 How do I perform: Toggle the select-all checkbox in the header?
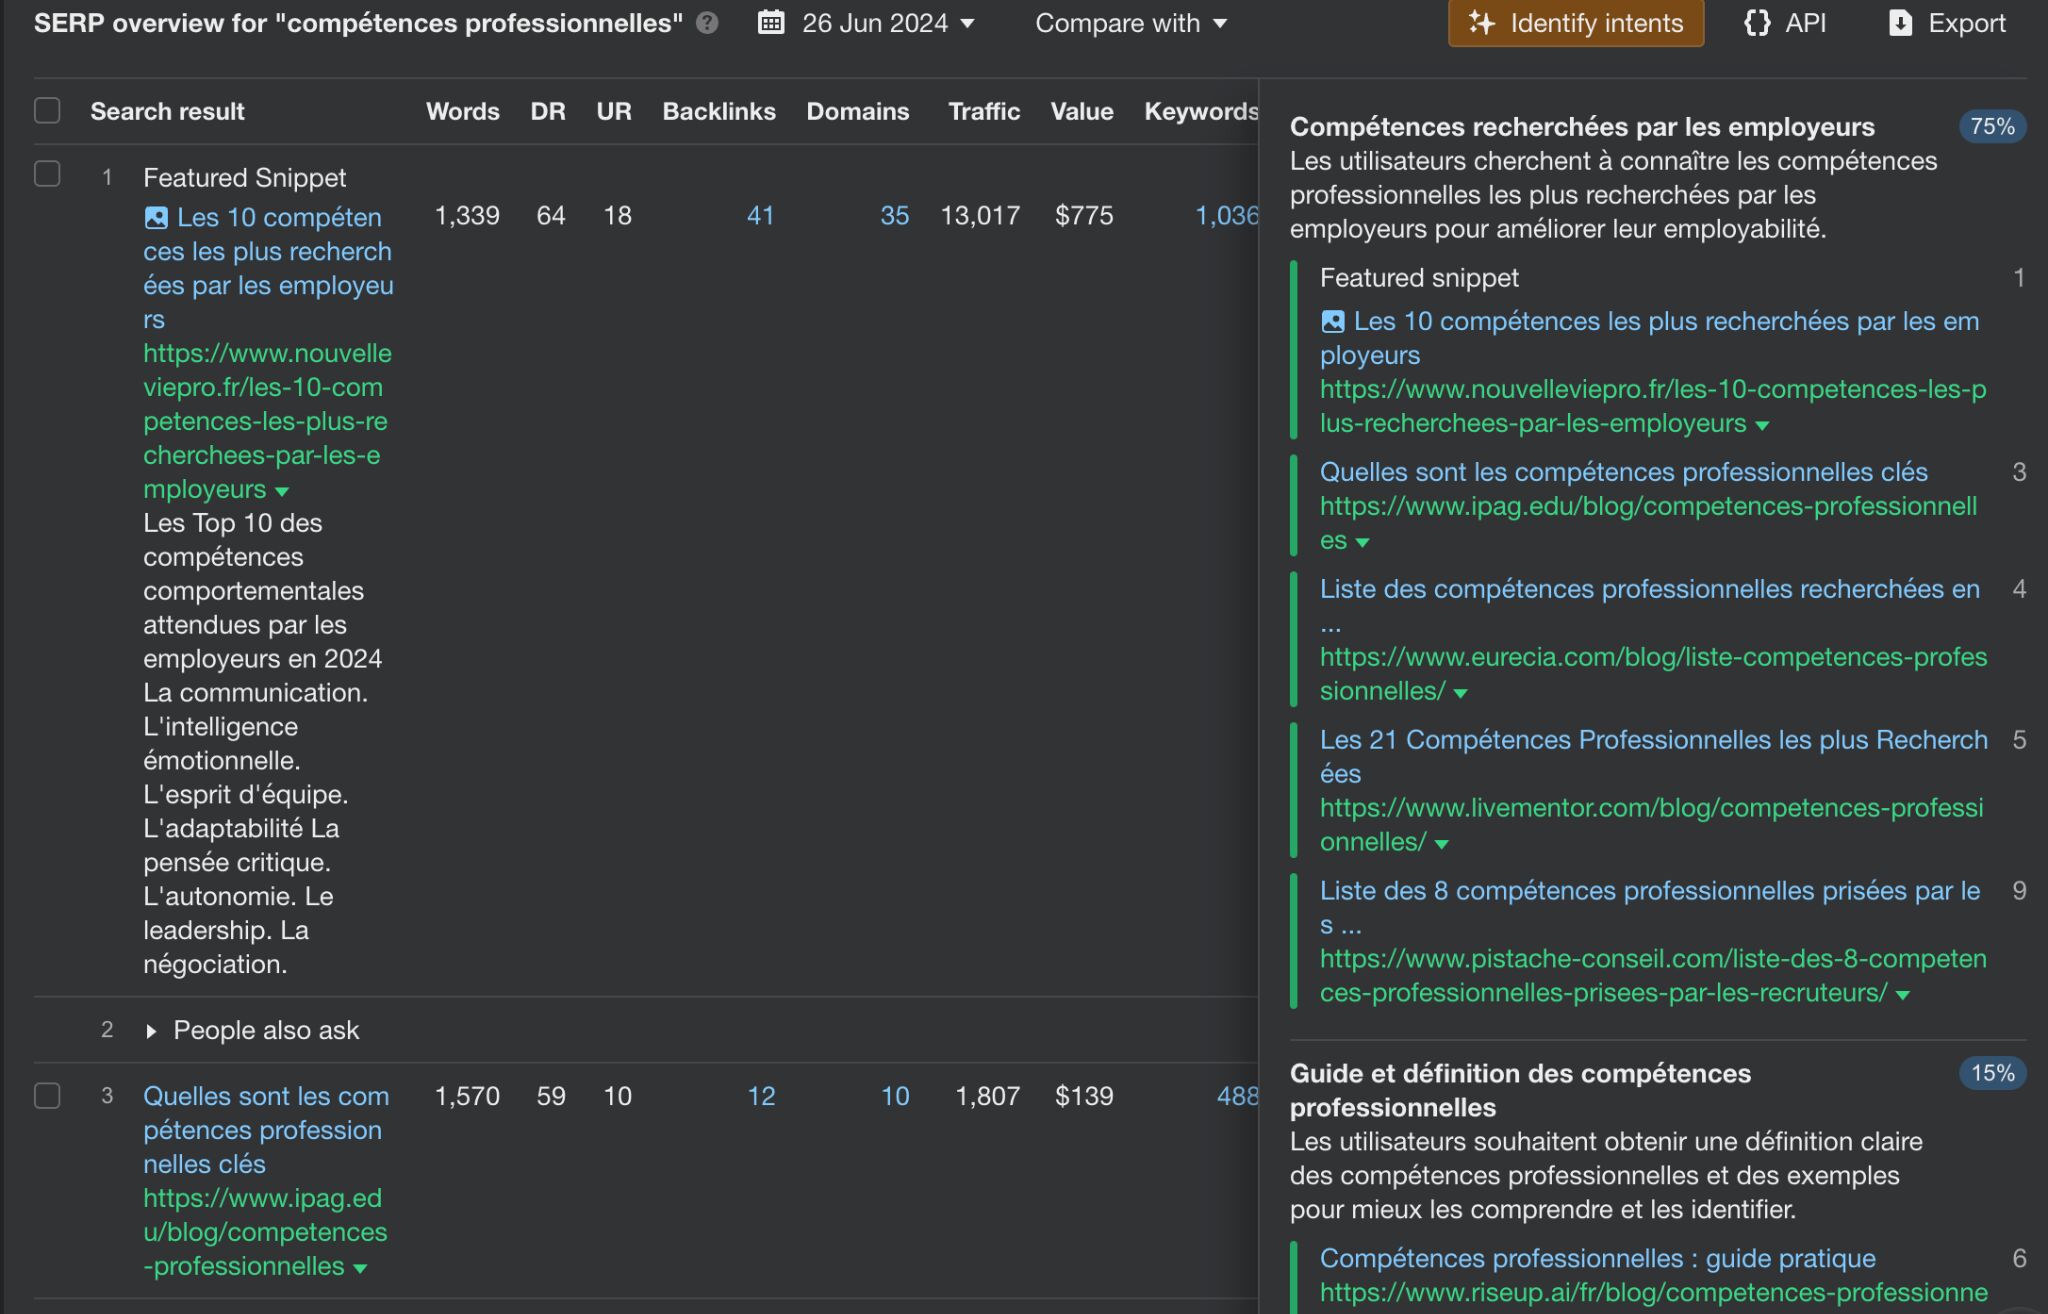point(47,111)
